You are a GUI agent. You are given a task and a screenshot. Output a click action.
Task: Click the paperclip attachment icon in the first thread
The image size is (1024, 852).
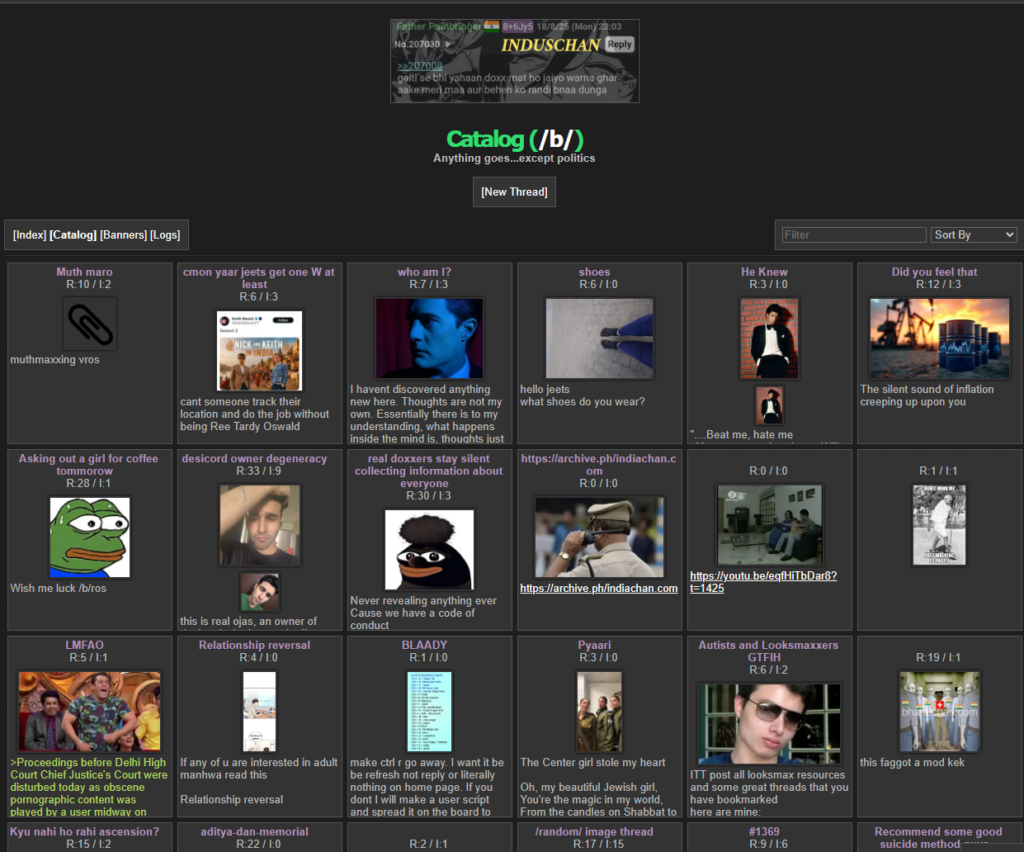90,324
